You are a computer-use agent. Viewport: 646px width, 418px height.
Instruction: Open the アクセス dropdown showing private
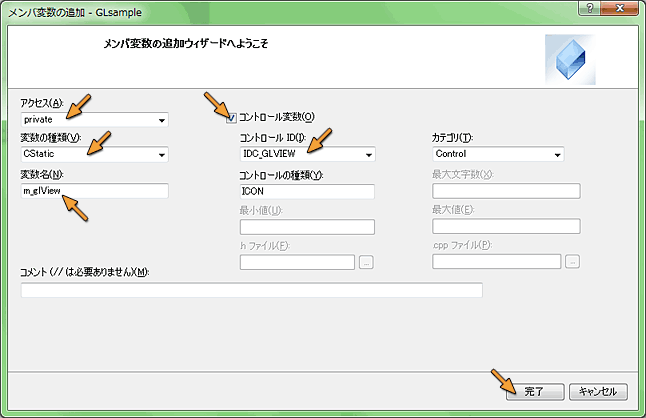pyautogui.click(x=94, y=120)
